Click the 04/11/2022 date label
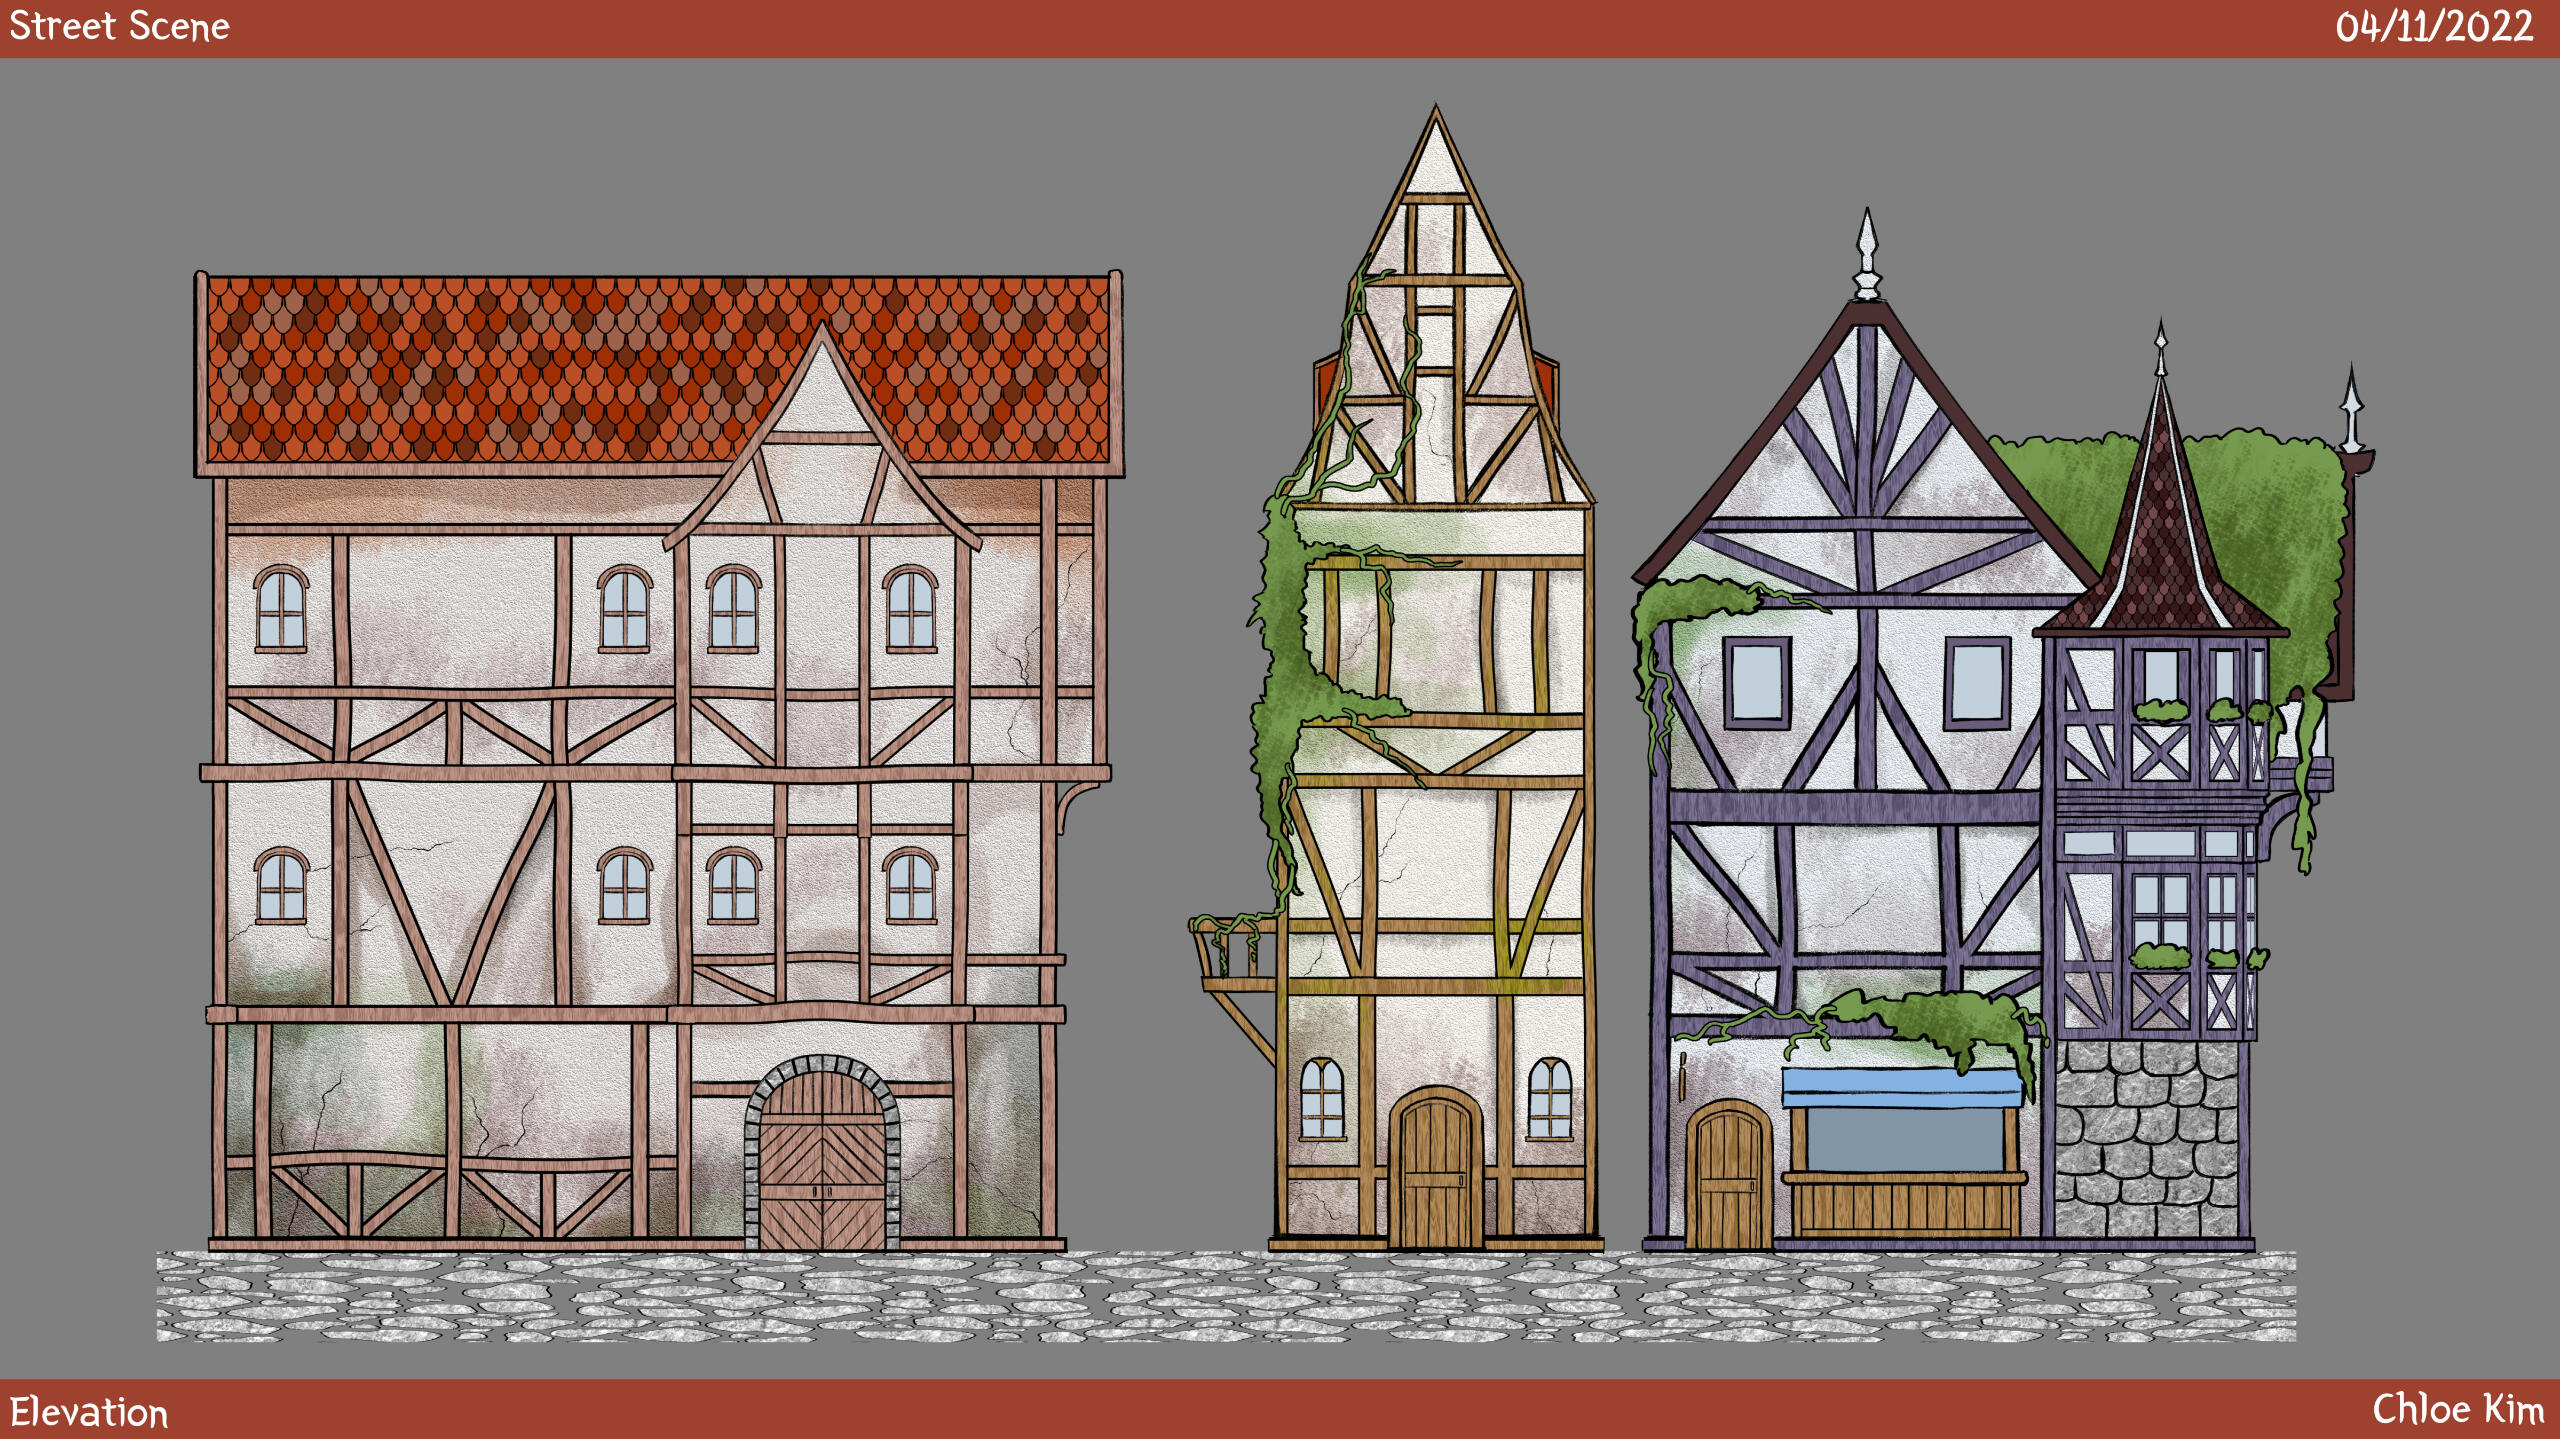This screenshot has width=2560, height=1439. [x=2434, y=27]
